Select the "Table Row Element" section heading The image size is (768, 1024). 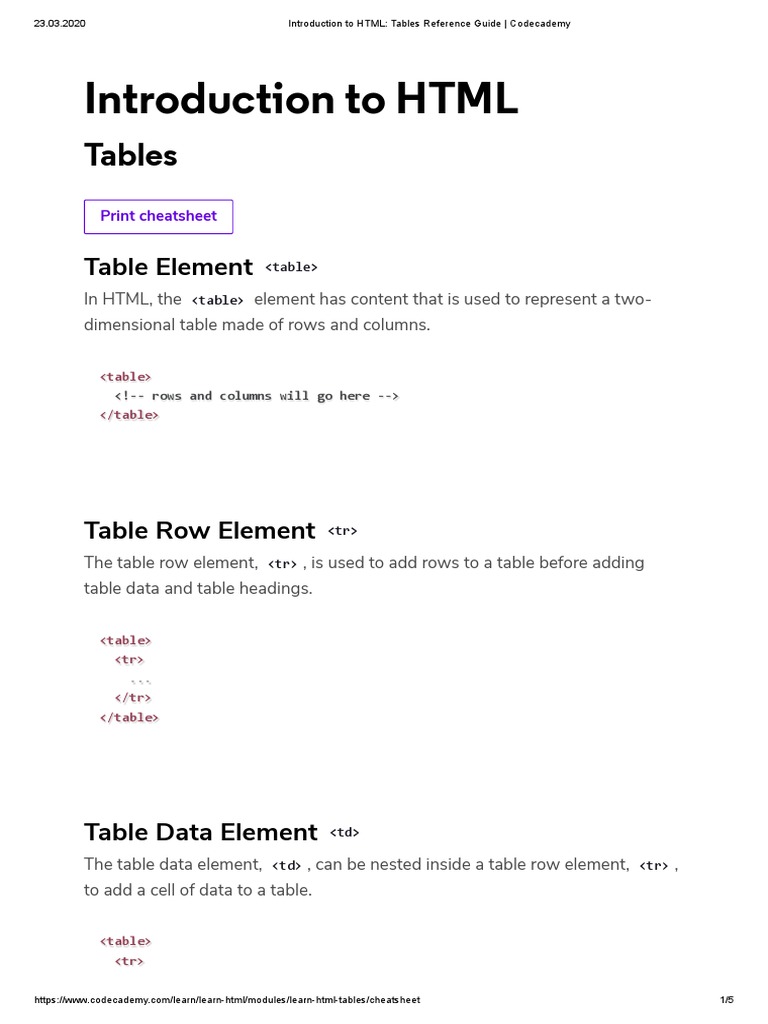[199, 530]
